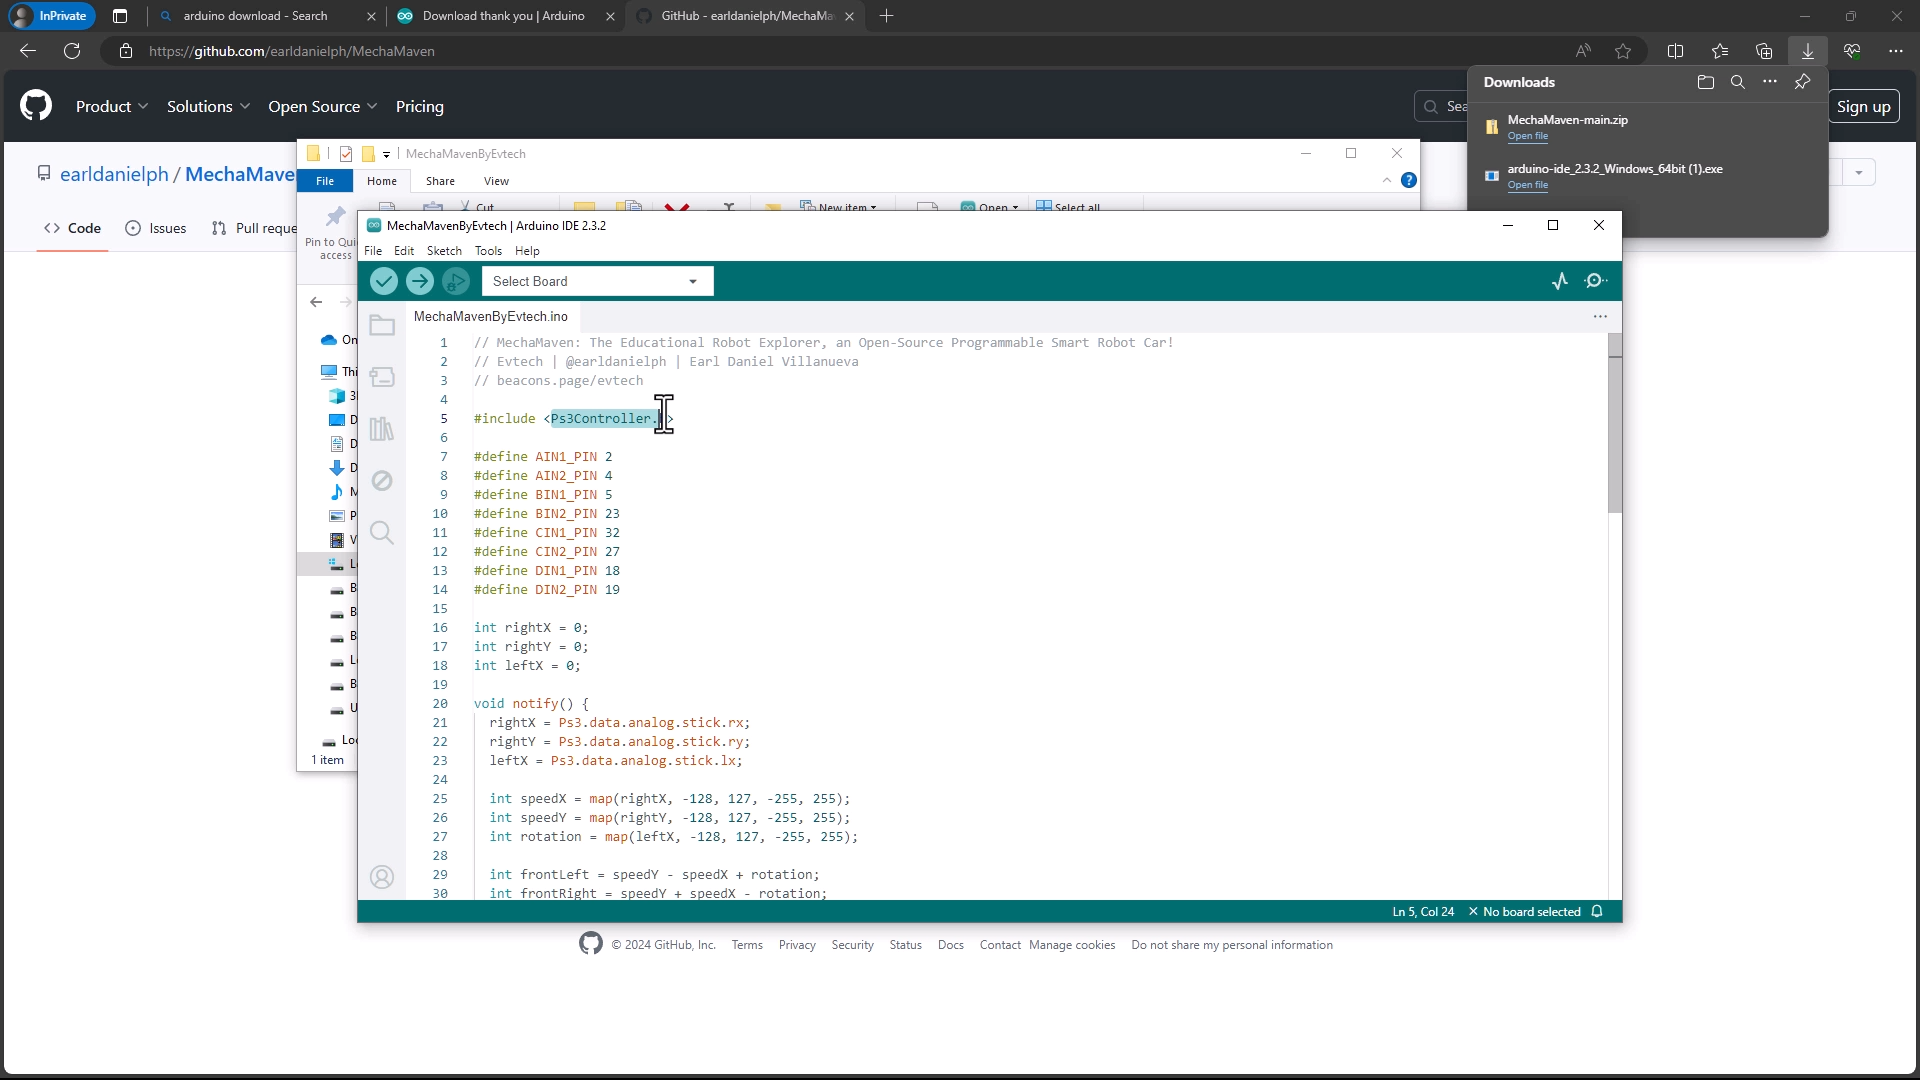This screenshot has height=1080, width=1920.
Task: Click the Arduino account profile icon
Action: 382,877
